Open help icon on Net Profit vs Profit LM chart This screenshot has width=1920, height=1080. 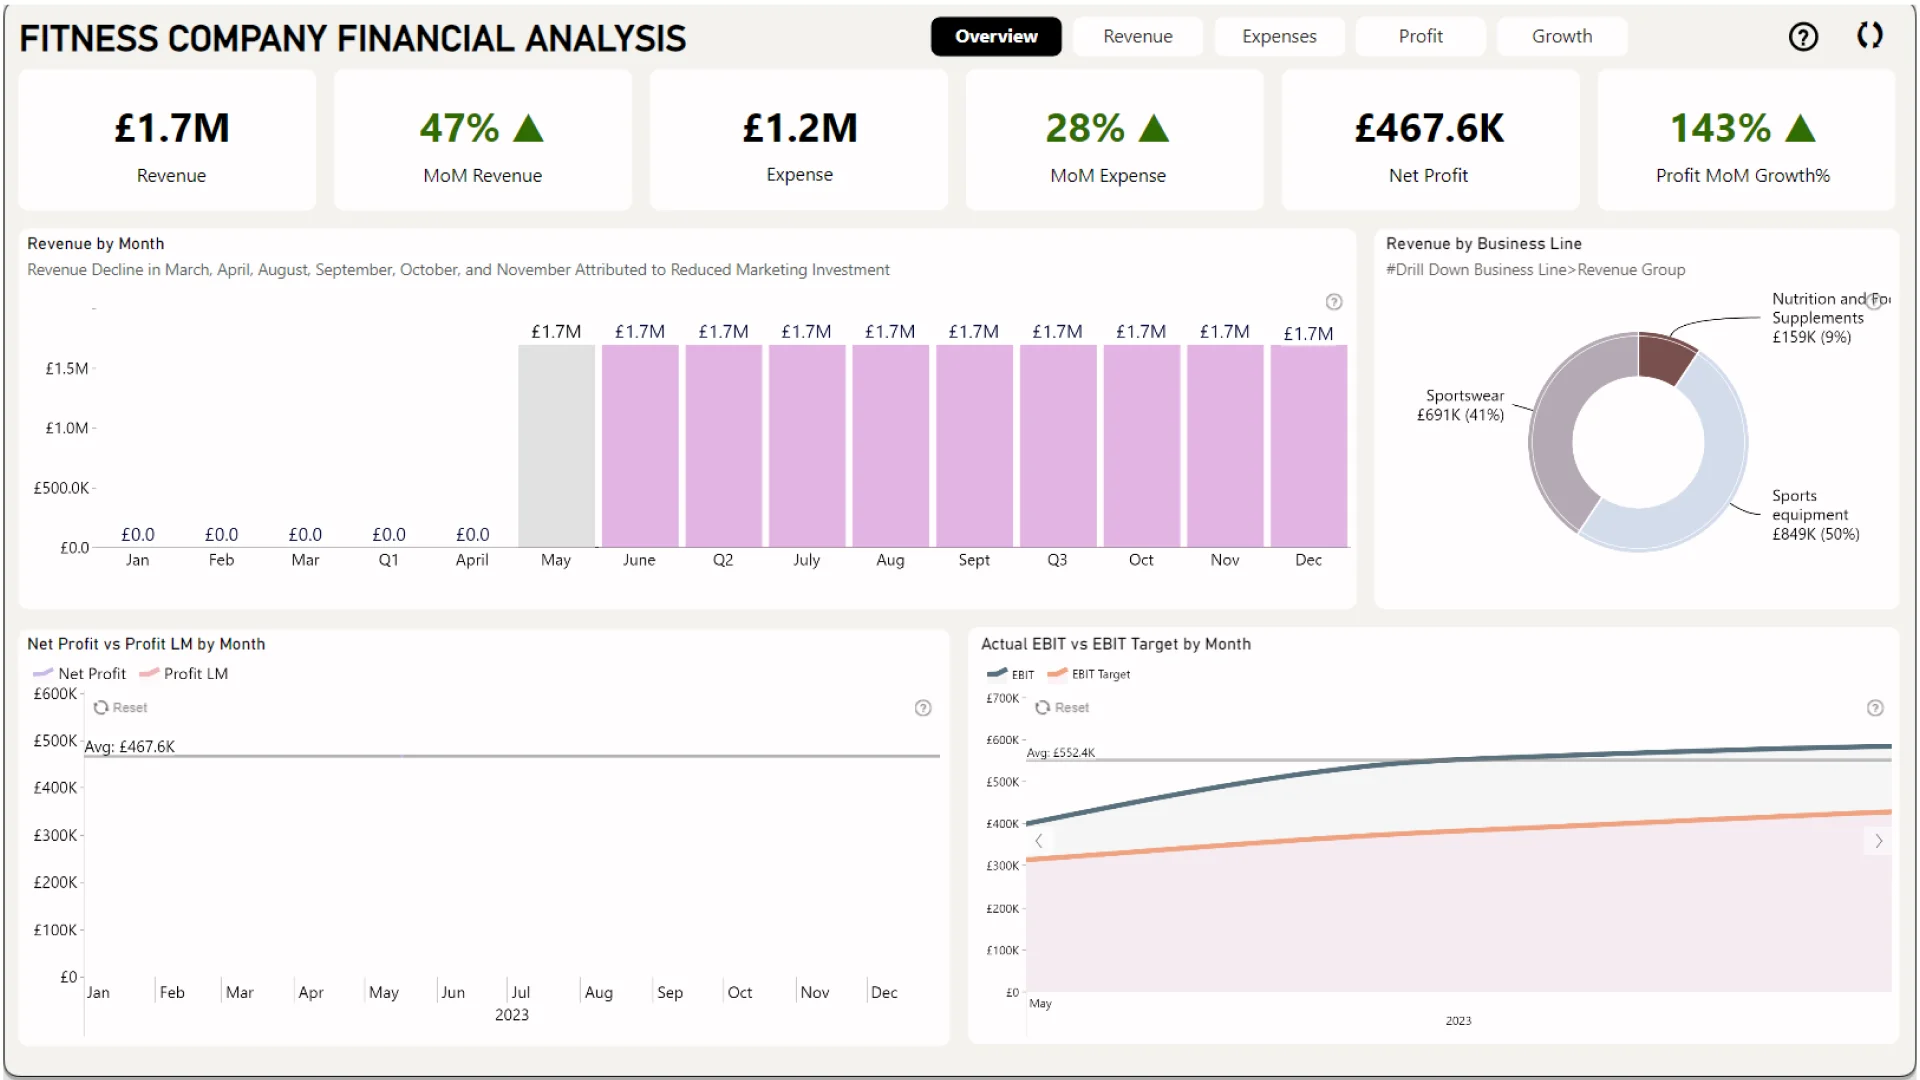point(923,708)
